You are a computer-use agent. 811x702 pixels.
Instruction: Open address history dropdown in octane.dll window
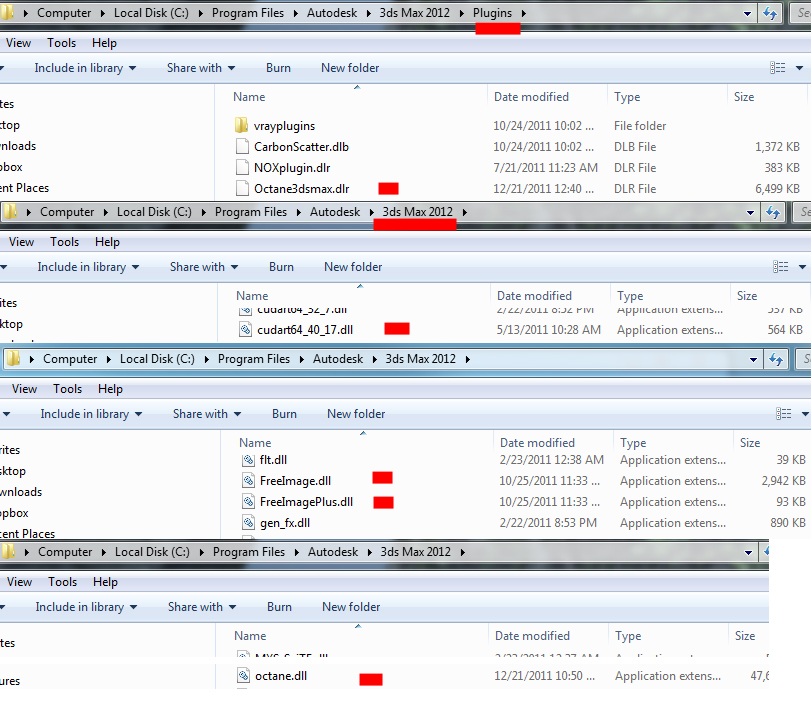coord(748,552)
